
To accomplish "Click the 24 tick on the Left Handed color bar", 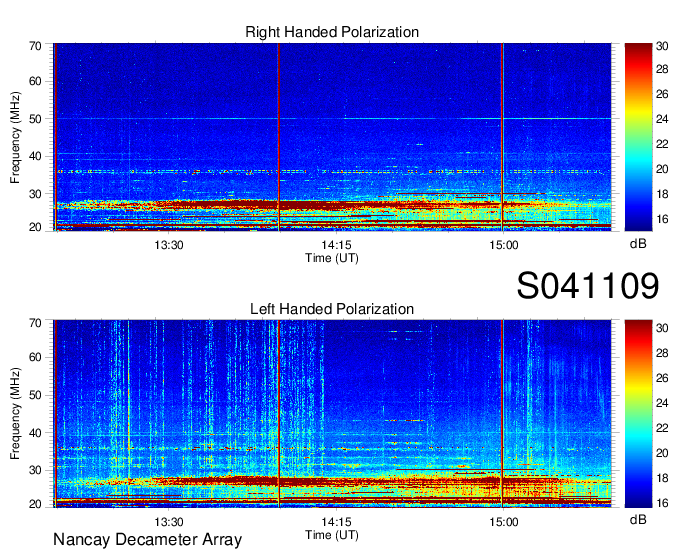I will [x=662, y=403].
